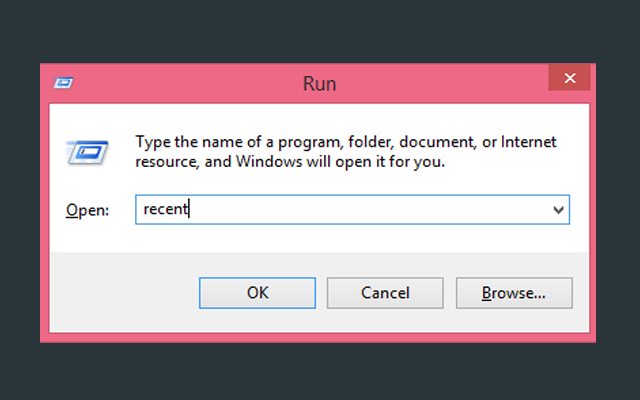640x400 pixels.
Task: Open the file picker with Browse...
Action: 514,293
